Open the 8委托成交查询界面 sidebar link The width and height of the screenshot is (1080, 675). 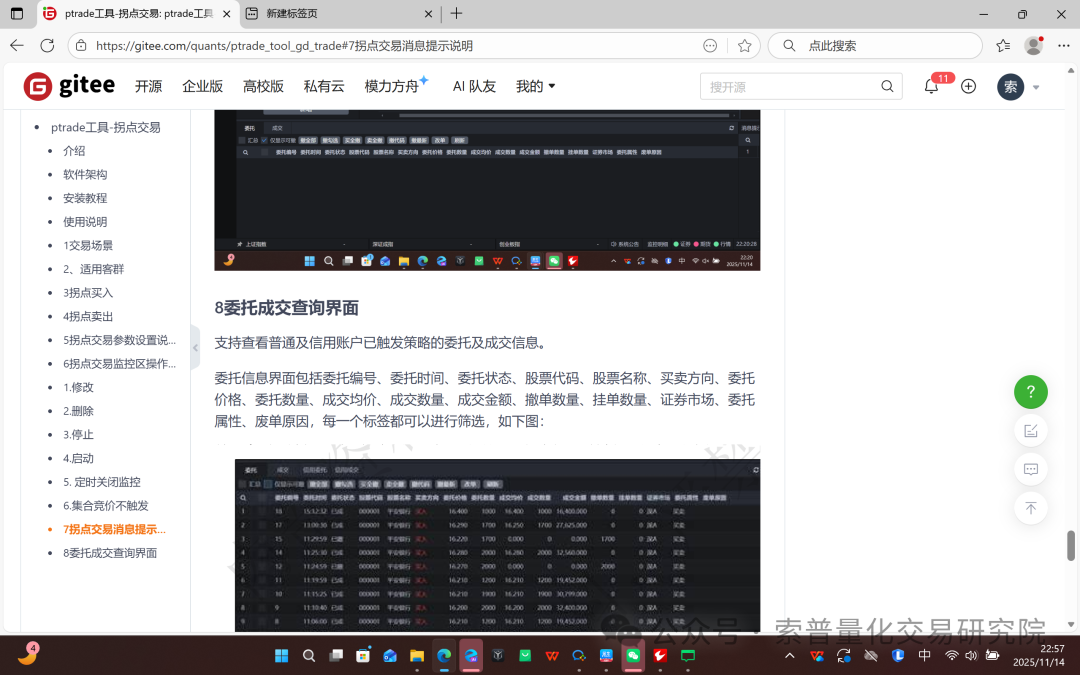pyautogui.click(x=110, y=553)
